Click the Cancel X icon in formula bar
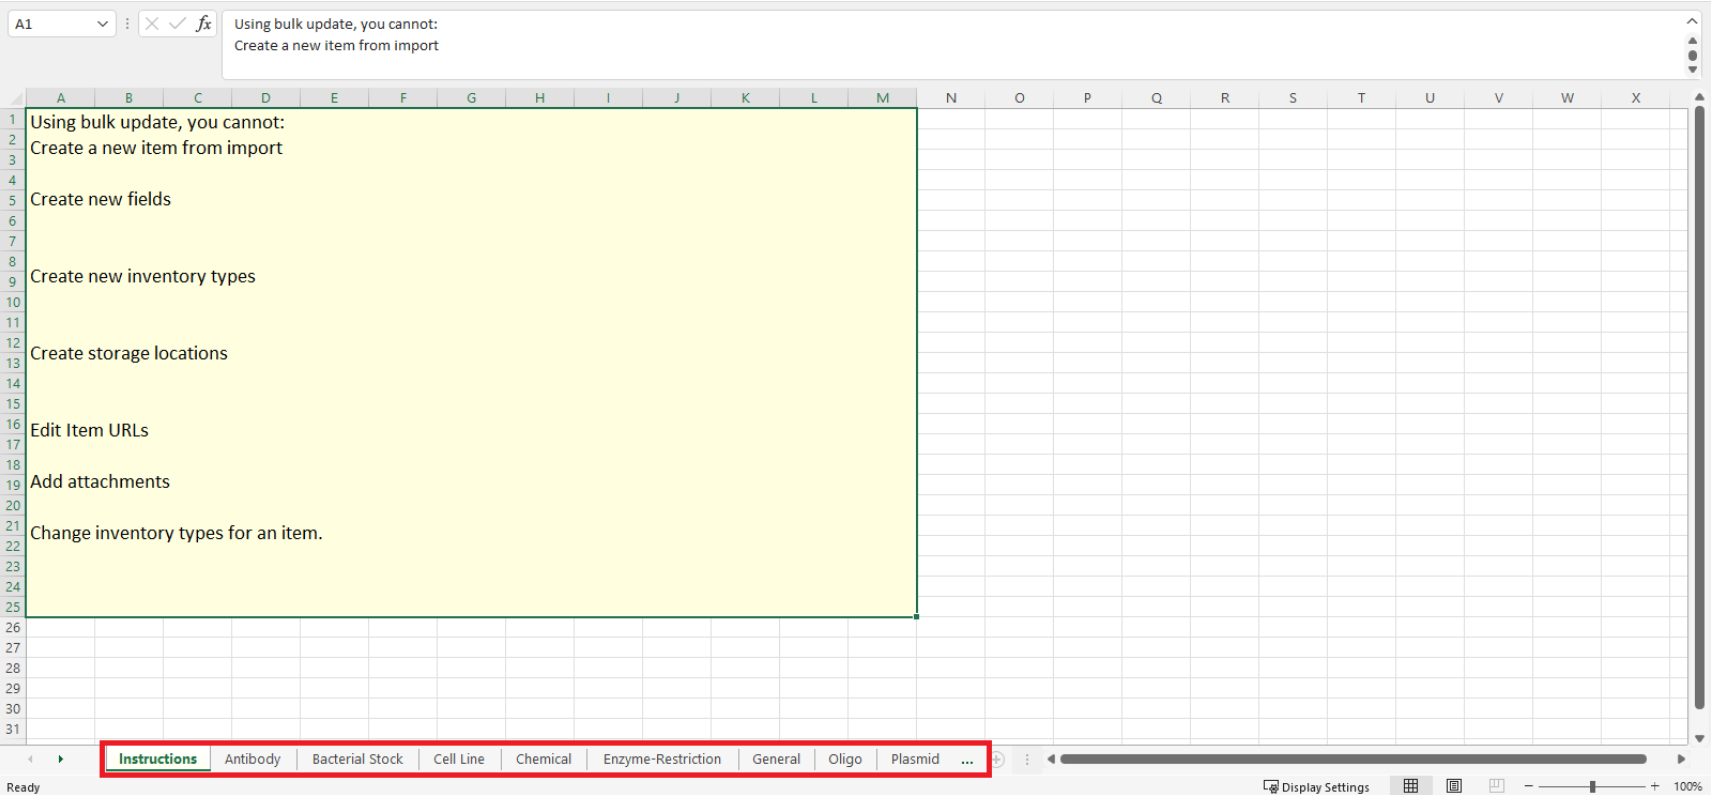This screenshot has height=795, width=1711. point(152,24)
